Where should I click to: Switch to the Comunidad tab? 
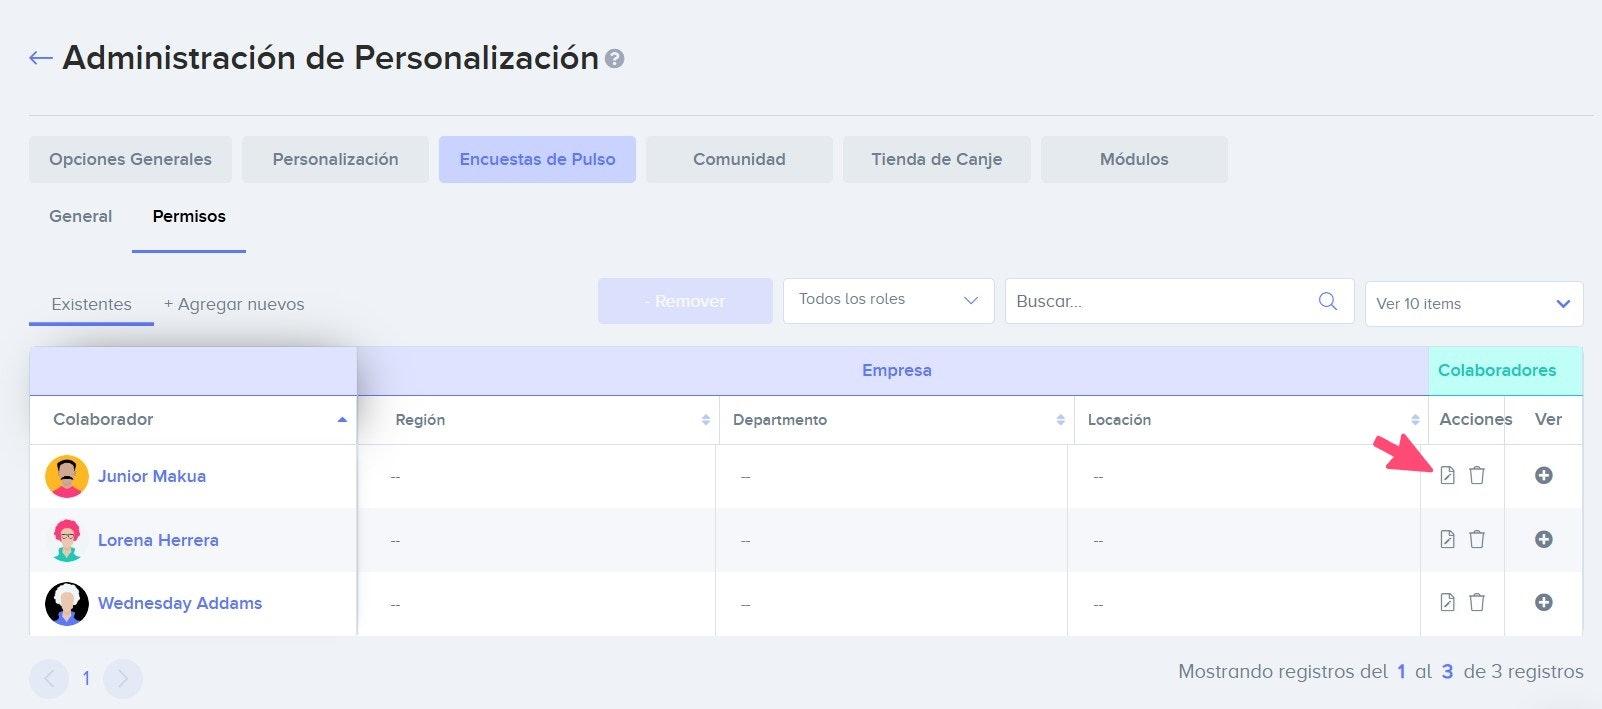[739, 159]
